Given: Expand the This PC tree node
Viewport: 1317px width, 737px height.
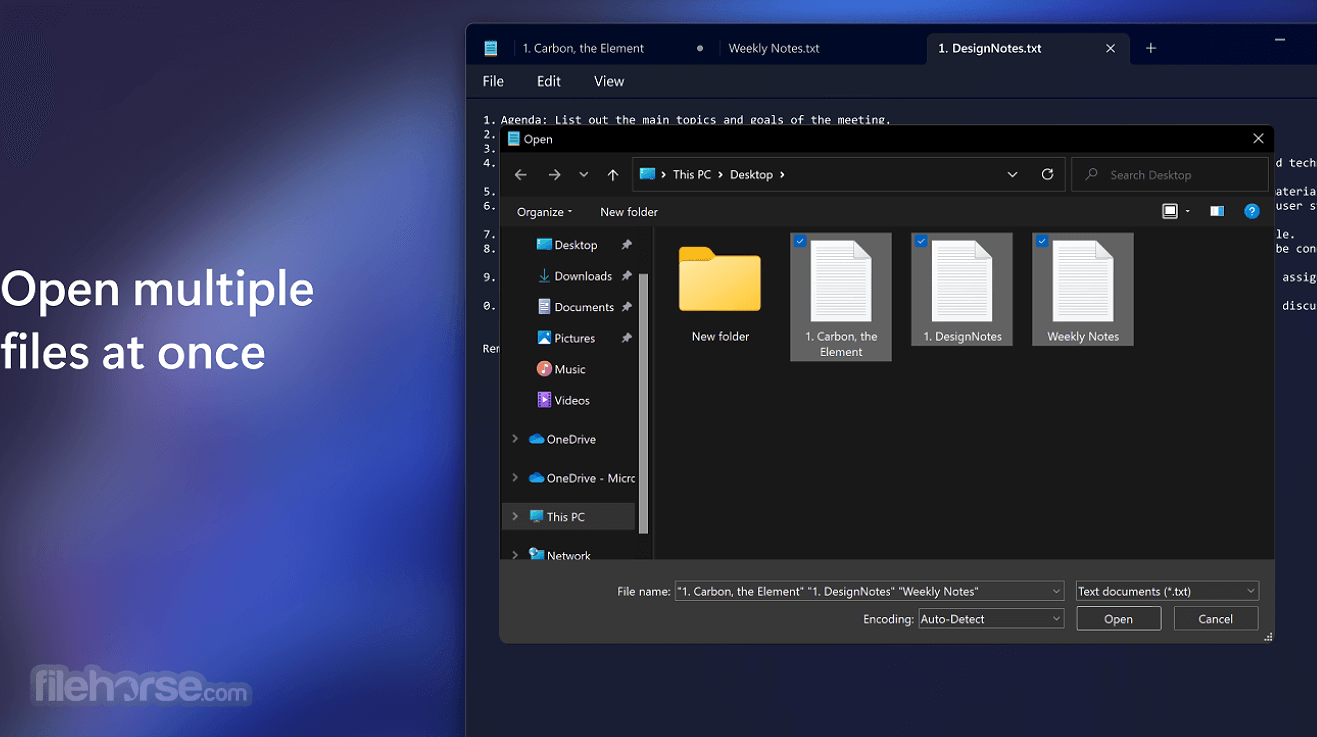Looking at the screenshot, I should tap(515, 517).
